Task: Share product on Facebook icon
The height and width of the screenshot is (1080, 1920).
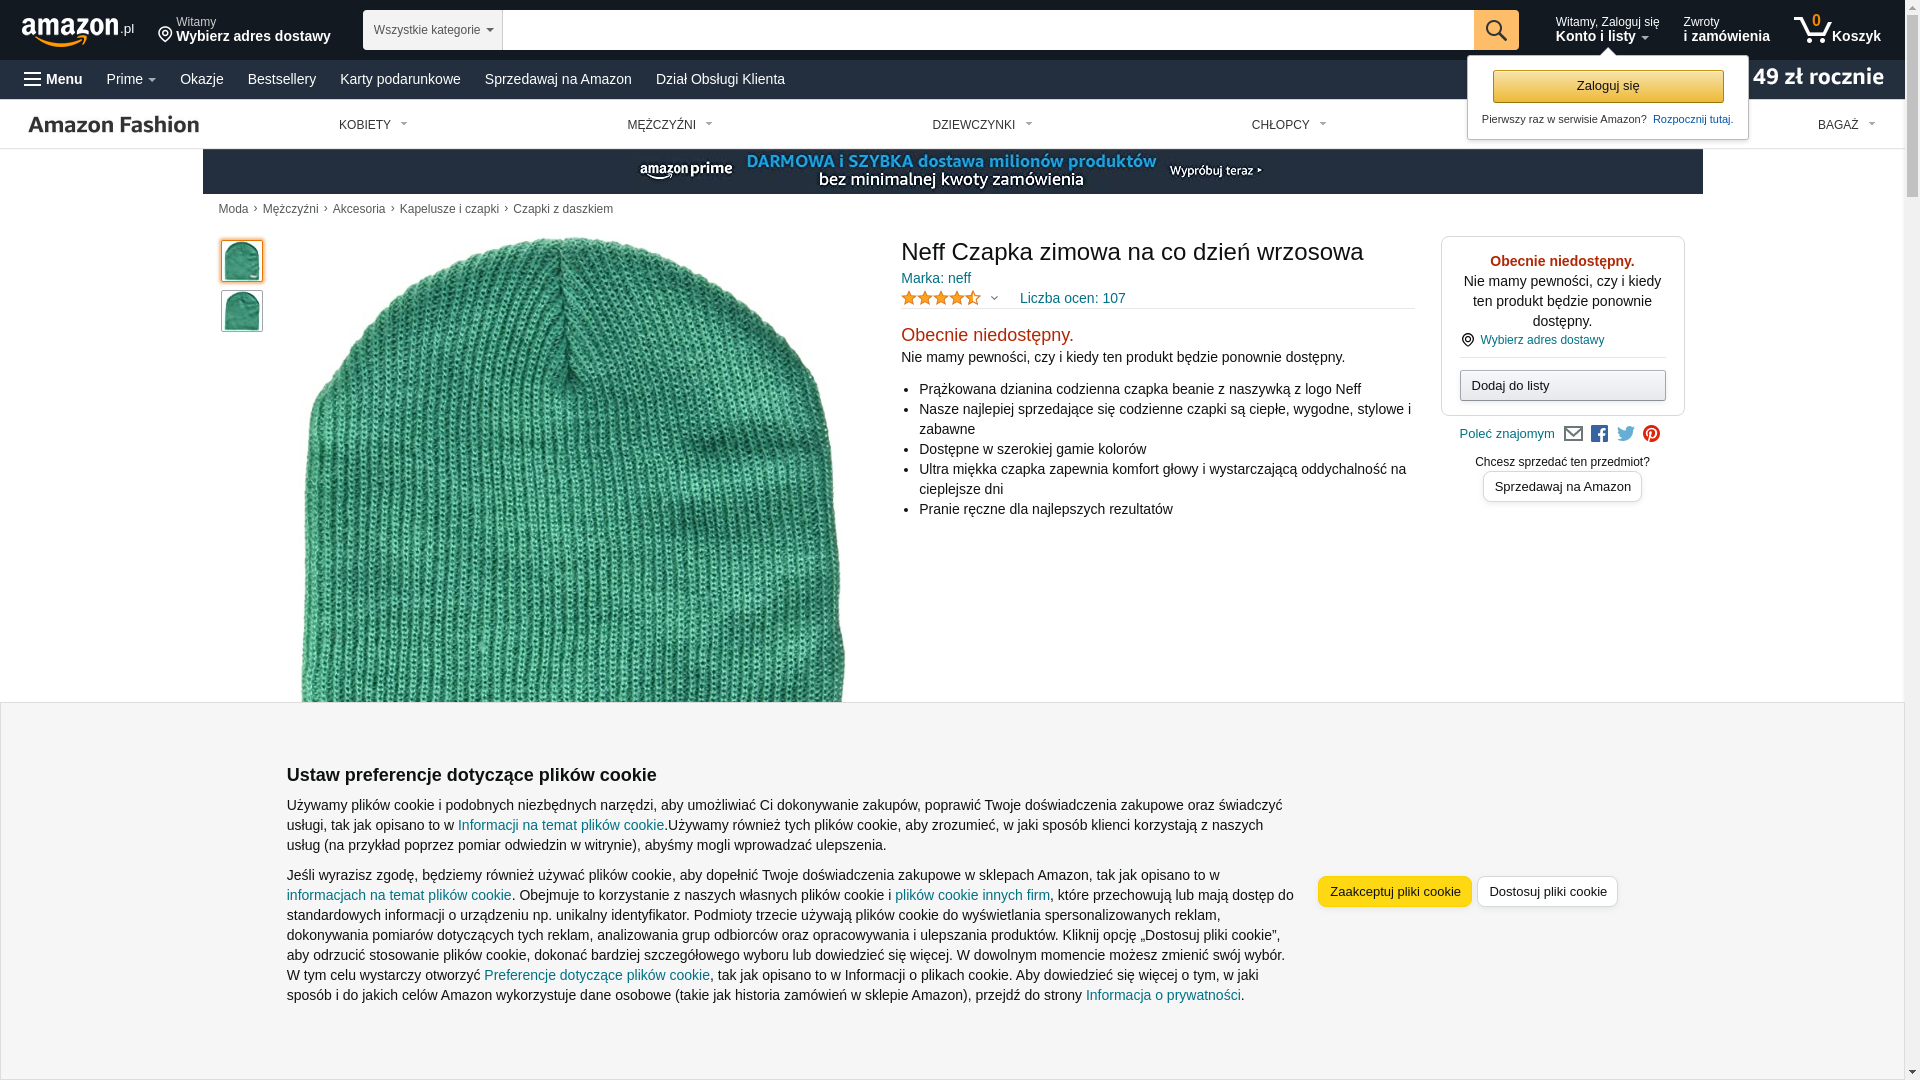Action: tap(1599, 434)
